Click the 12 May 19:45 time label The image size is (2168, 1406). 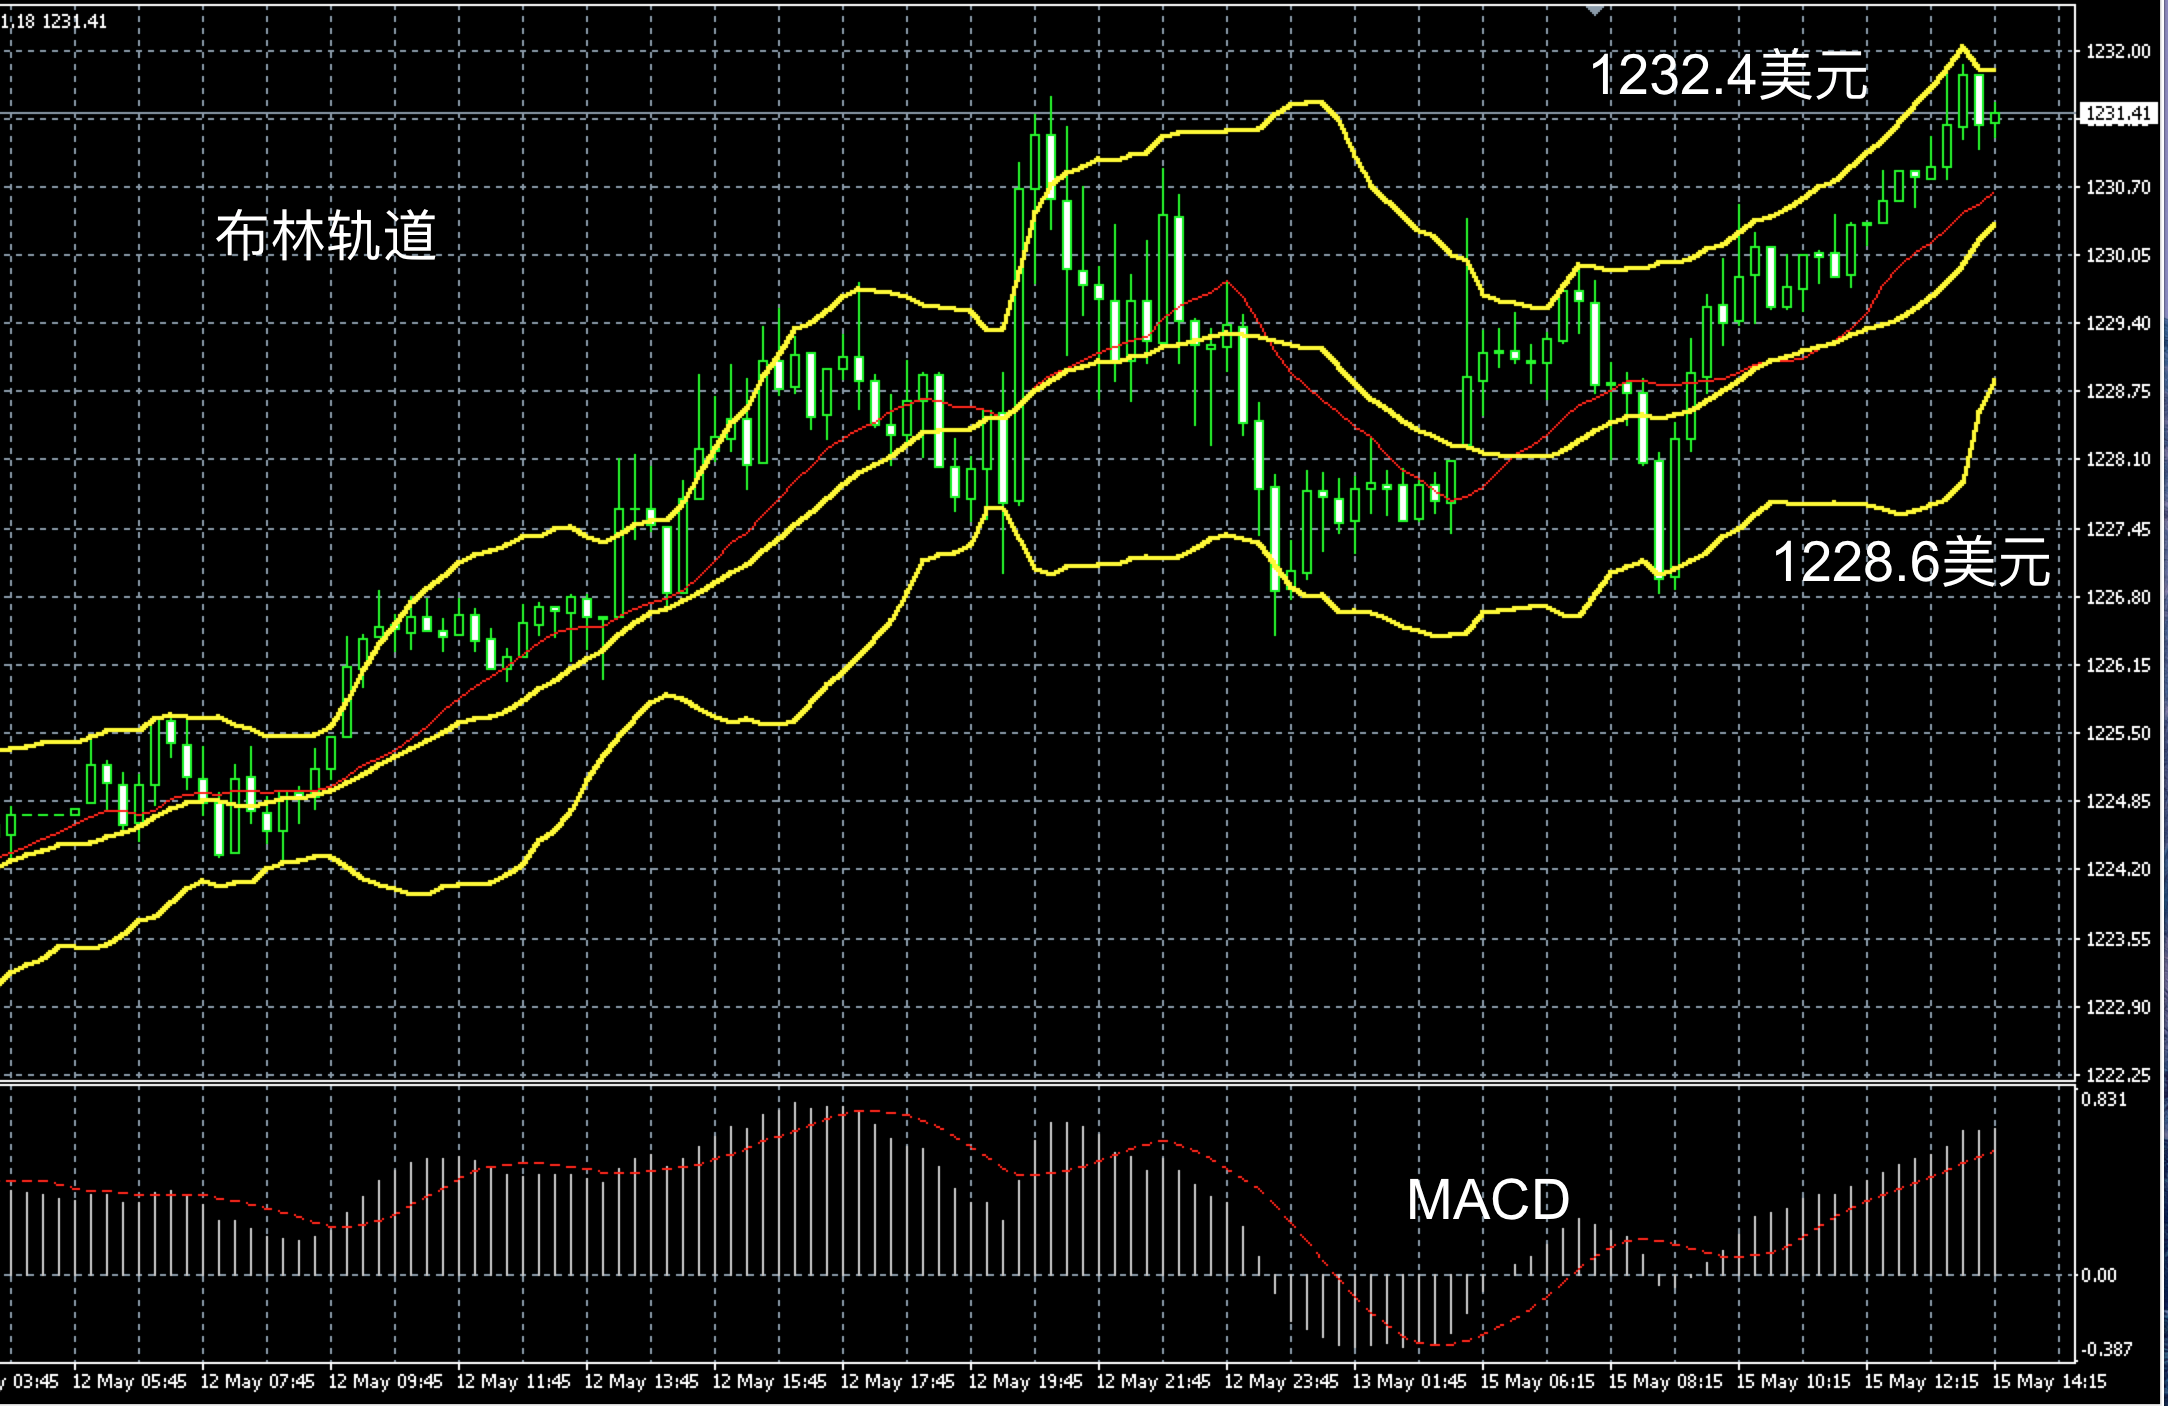click(1025, 1382)
